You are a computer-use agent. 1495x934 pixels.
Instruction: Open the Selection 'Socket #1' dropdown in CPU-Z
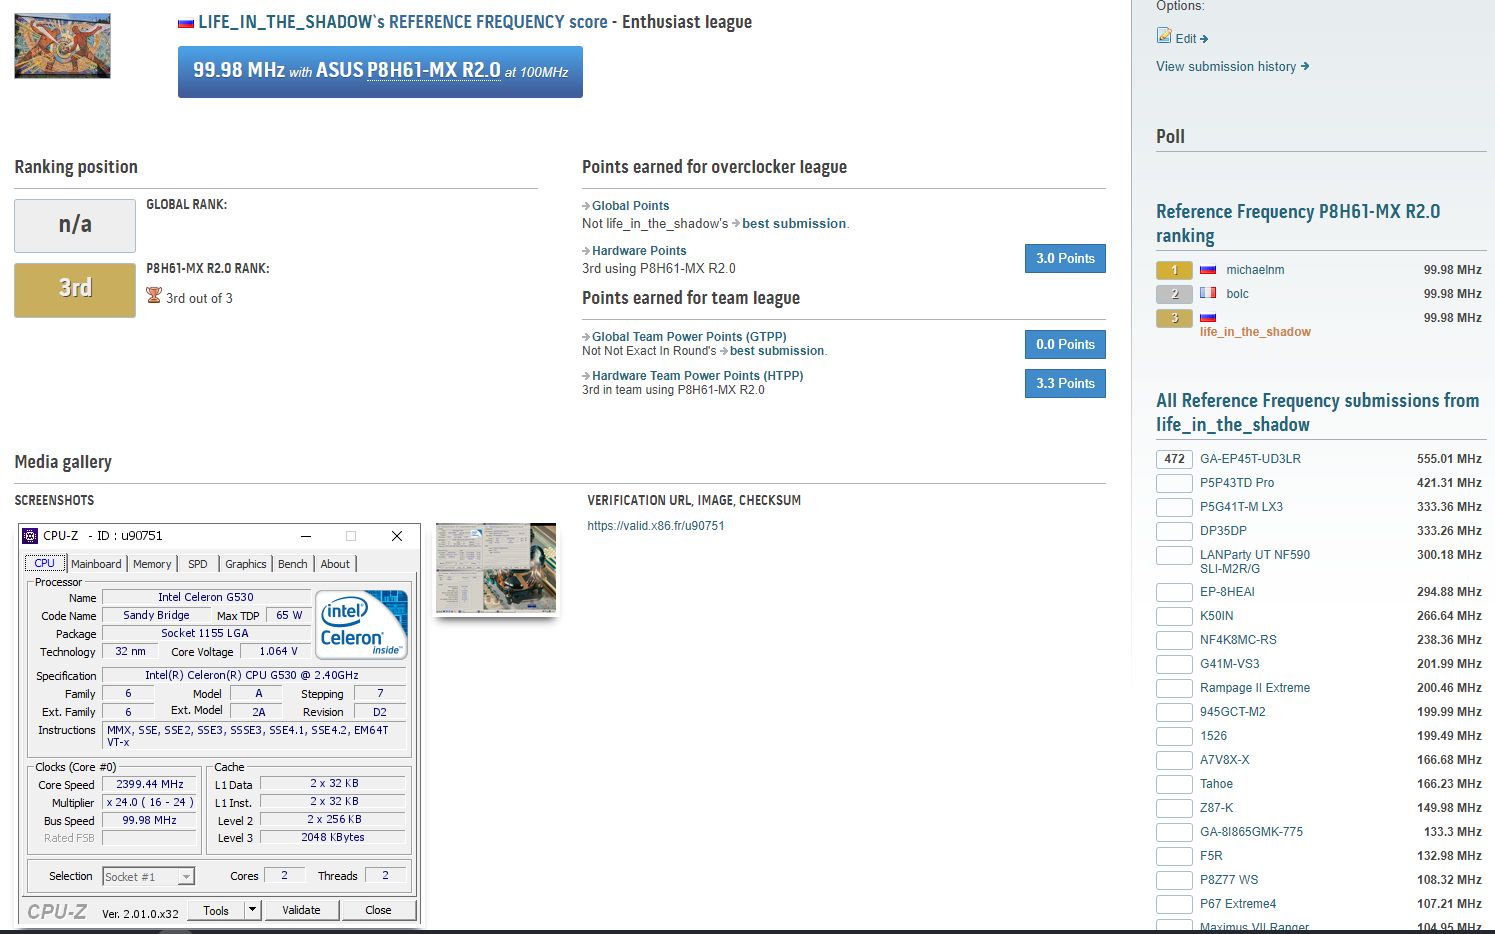(x=148, y=877)
